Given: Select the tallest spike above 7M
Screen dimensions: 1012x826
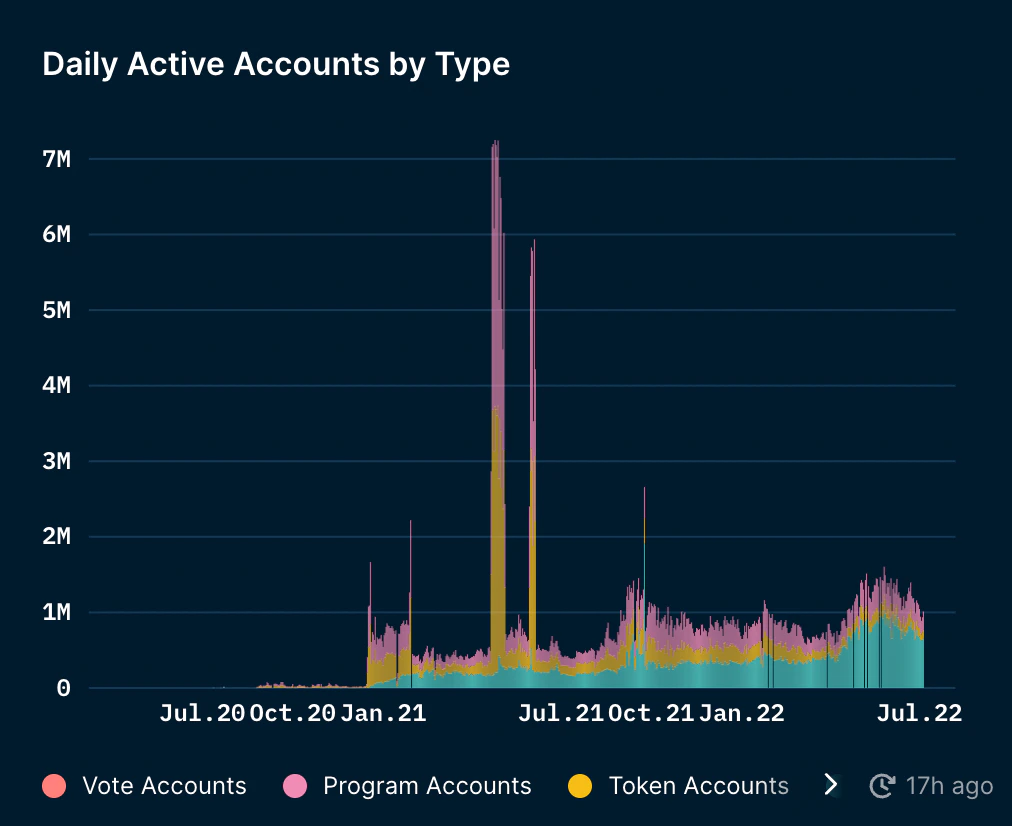Looking at the screenshot, I should (496, 387).
